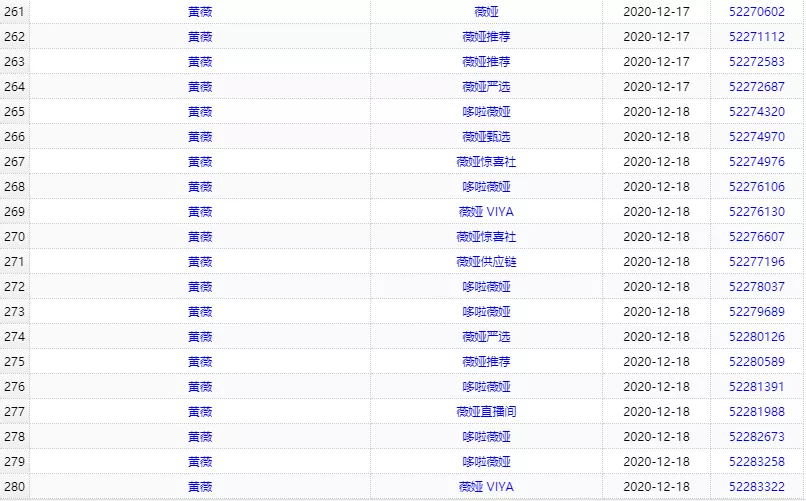Open registration number 52283322 link
Viewport: 806px width, 501px height.
pos(757,487)
